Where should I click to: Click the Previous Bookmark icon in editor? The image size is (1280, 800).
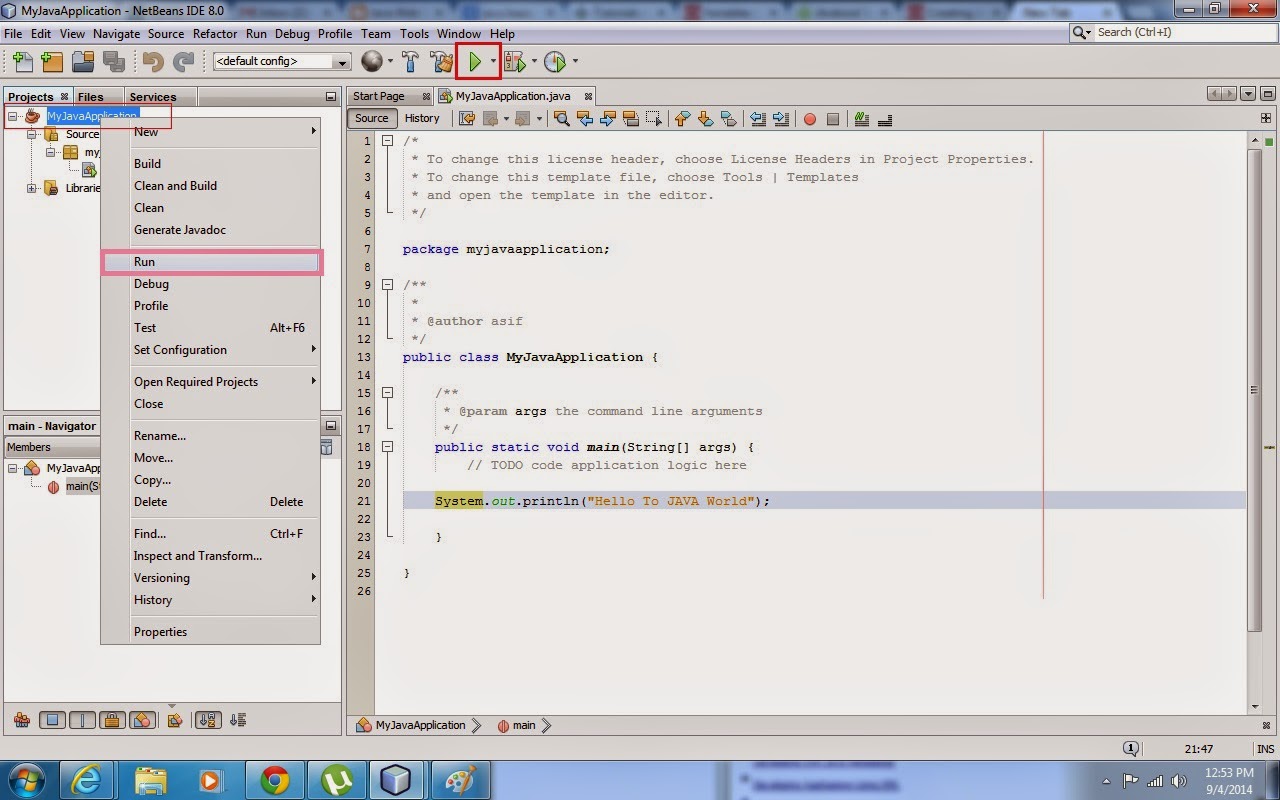682,118
